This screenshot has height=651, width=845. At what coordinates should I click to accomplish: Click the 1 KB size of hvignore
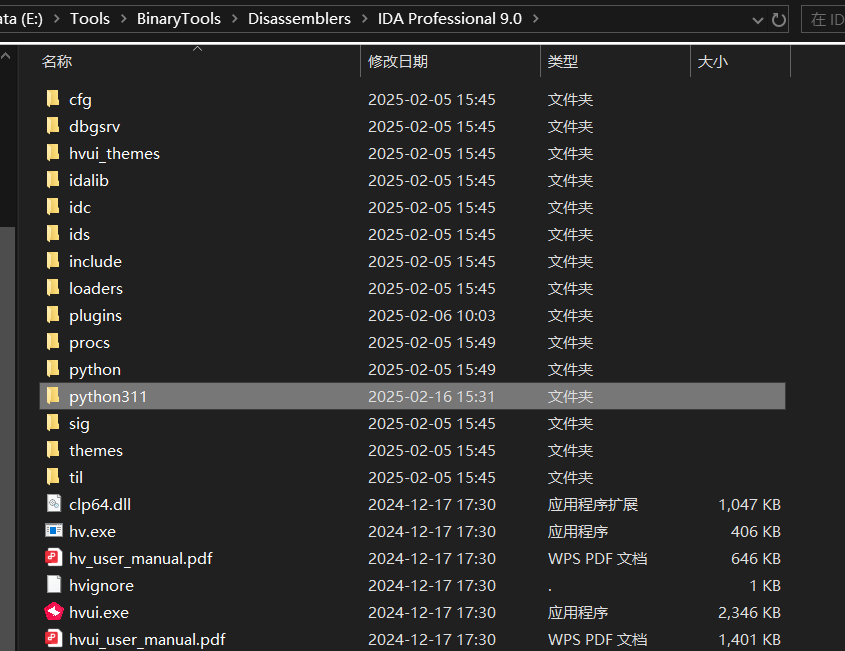point(765,585)
